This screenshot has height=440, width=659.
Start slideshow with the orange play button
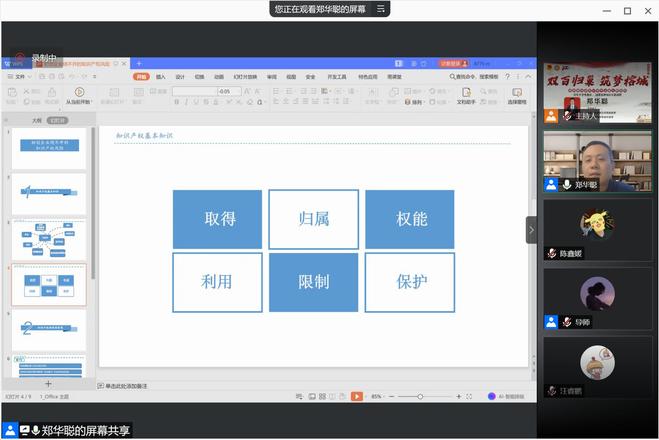[x=356, y=396]
